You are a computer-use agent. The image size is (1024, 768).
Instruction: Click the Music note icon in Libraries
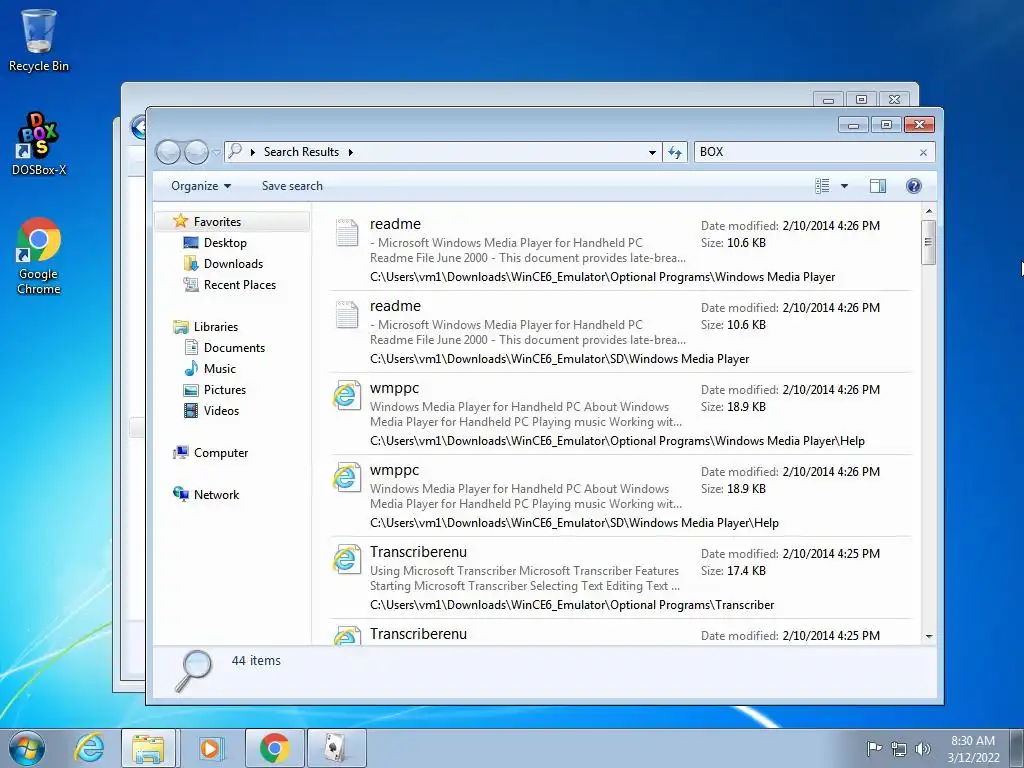click(191, 368)
